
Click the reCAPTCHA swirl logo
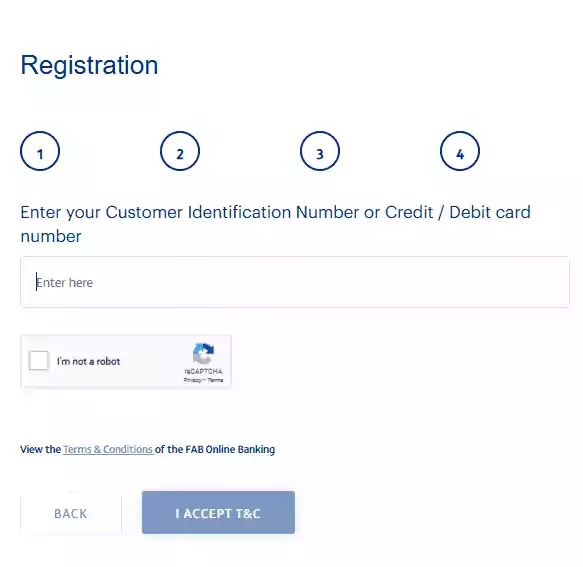(x=203, y=353)
